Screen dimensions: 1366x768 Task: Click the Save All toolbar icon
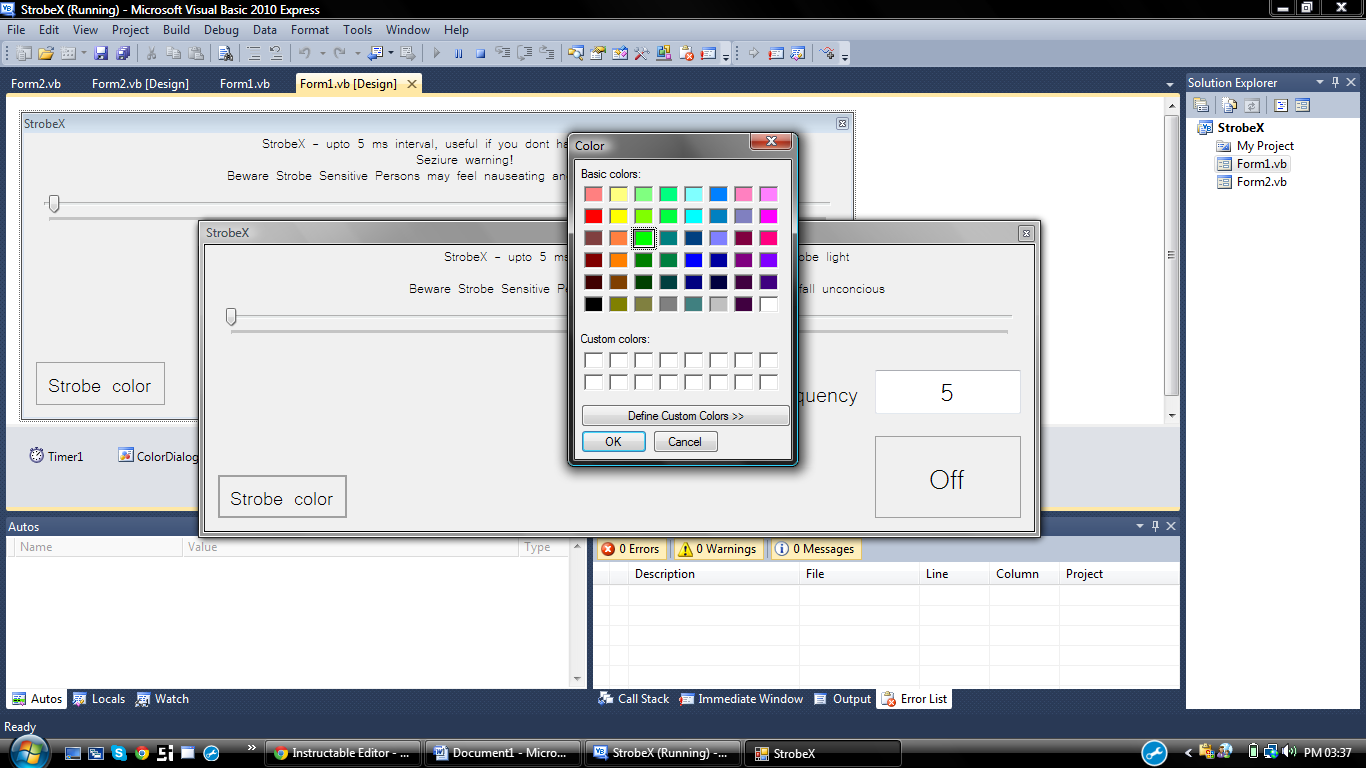124,53
